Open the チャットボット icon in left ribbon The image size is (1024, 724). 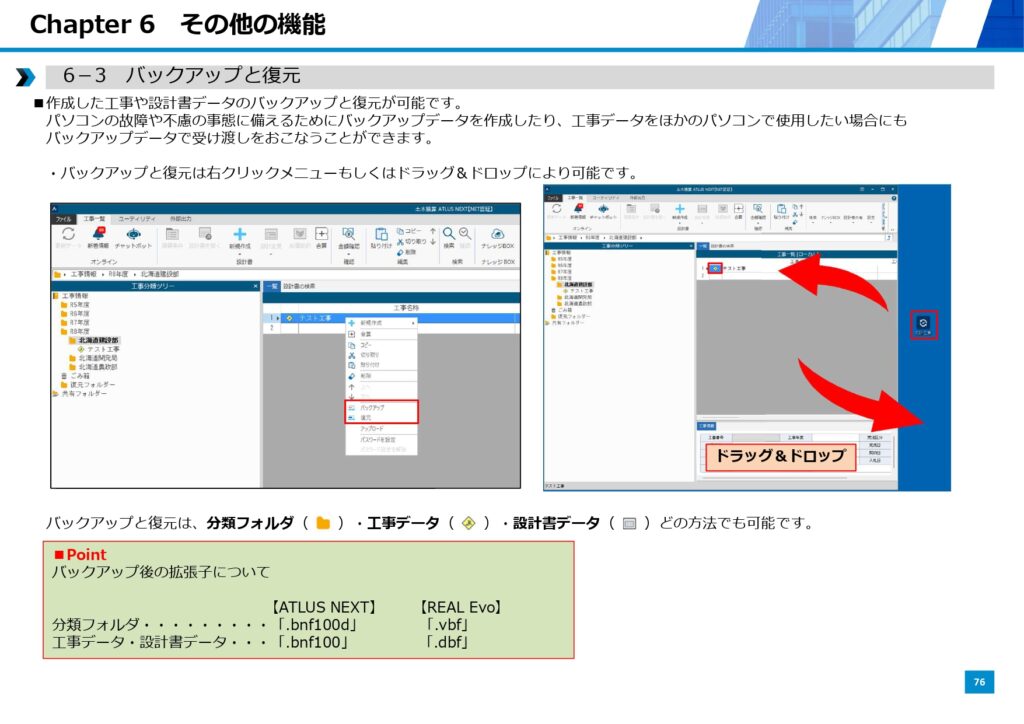tap(133, 234)
